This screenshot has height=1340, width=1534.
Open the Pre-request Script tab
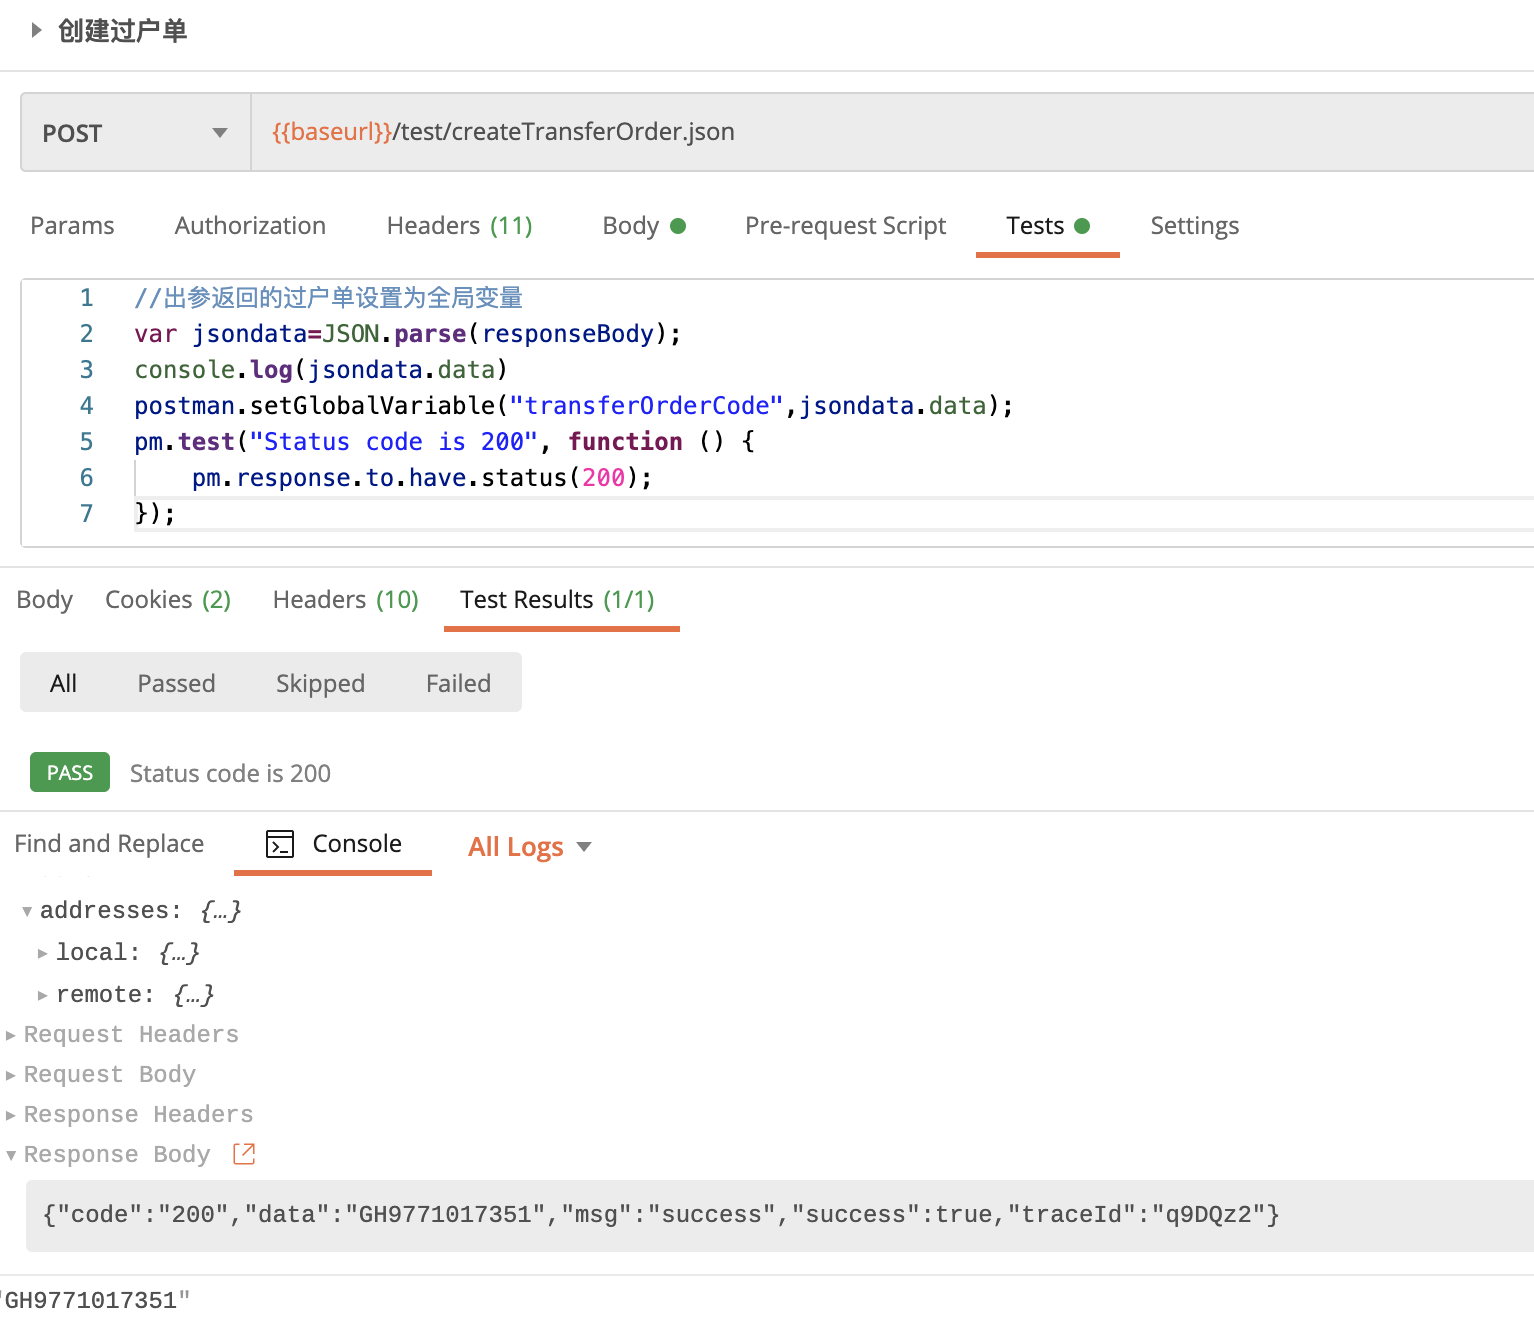845,226
